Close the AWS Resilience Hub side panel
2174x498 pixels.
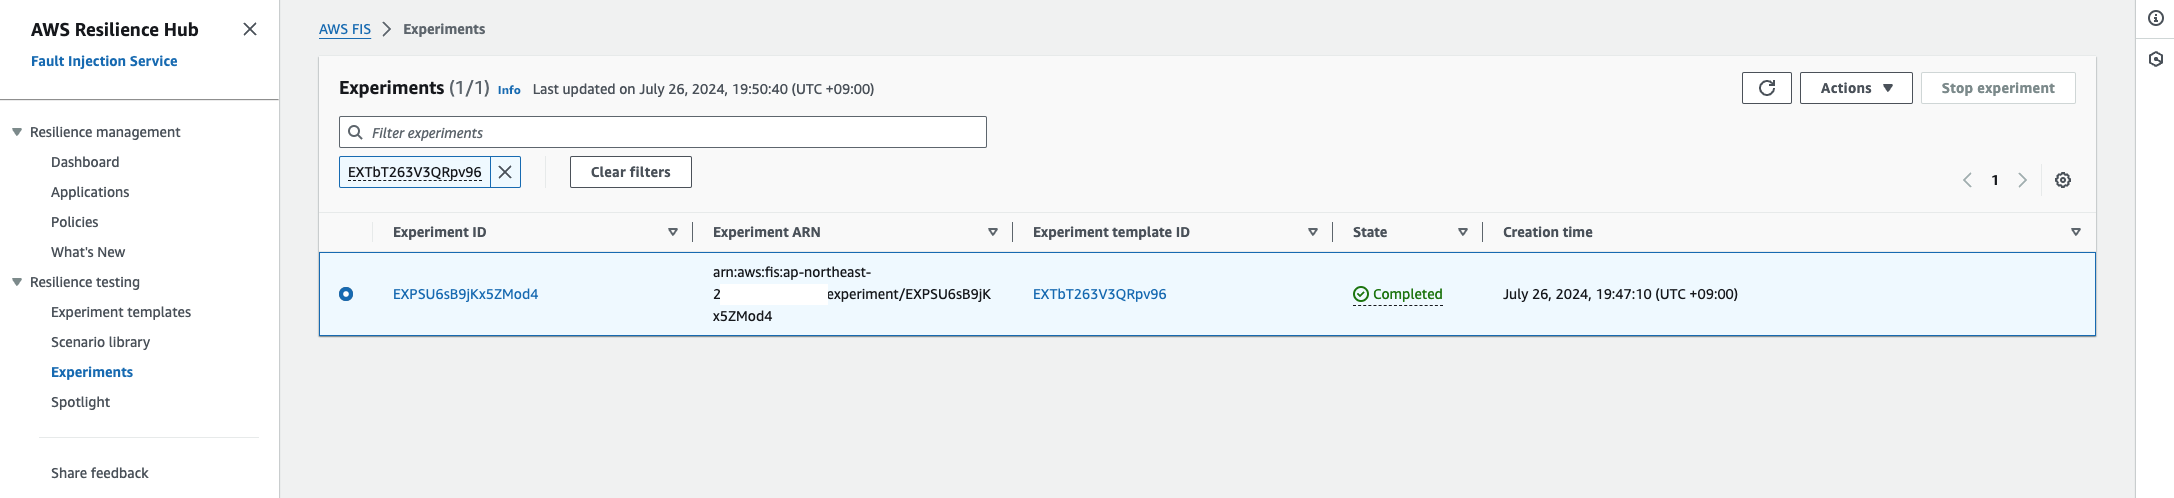250,29
